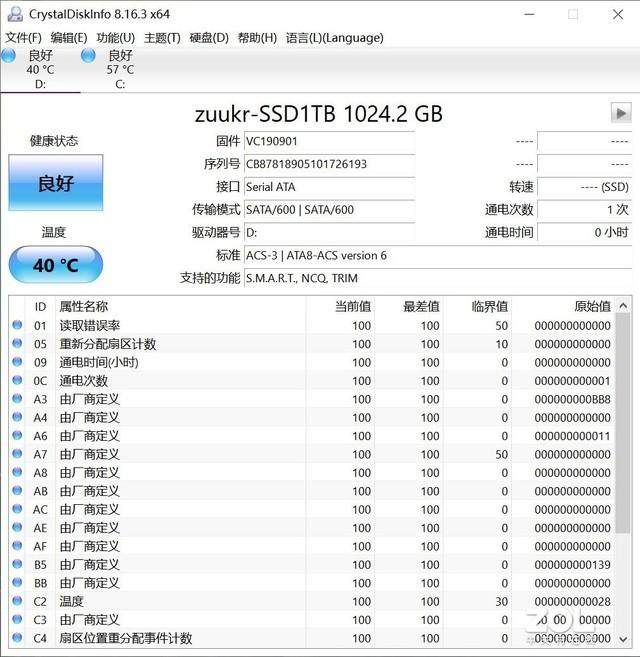Click status dot for attribute C2 温度
This screenshot has width=640, height=657.
click(x=17, y=602)
